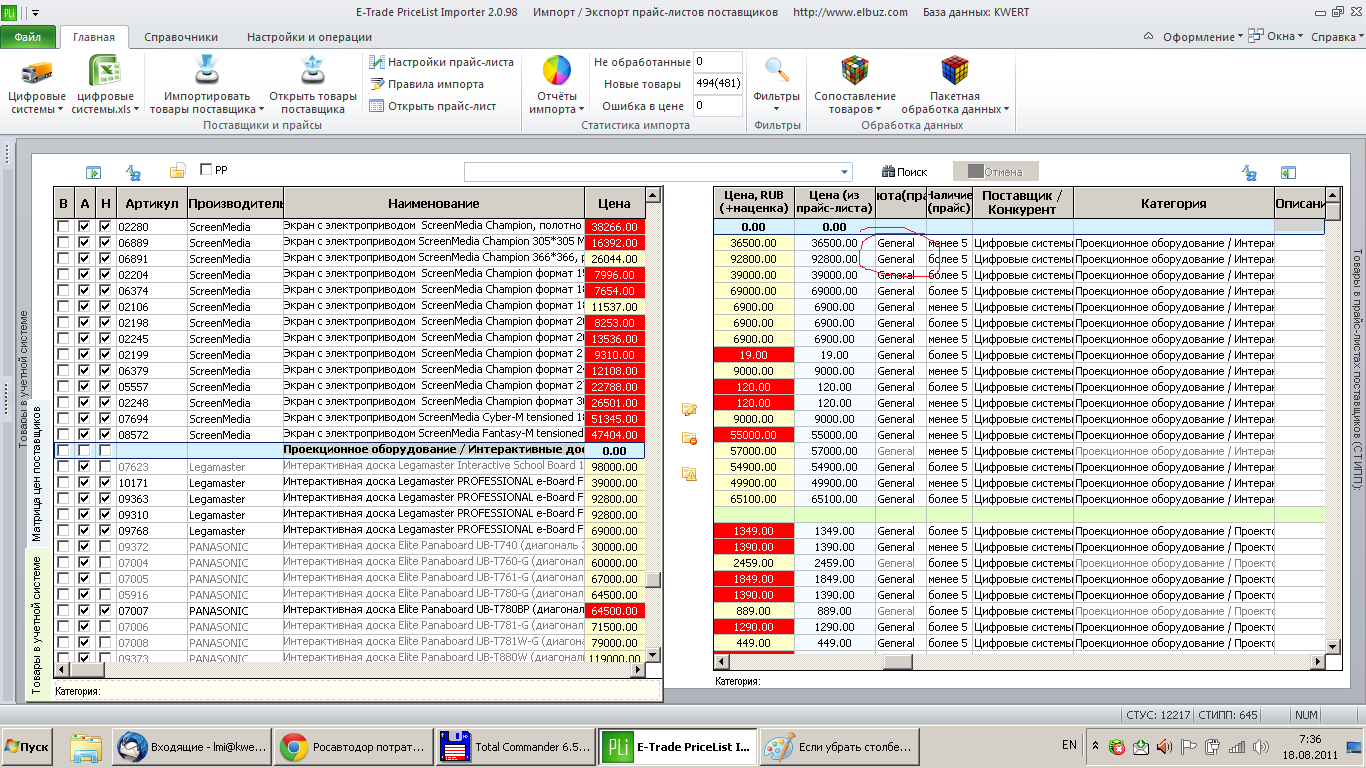1366x768 pixels.
Task: Select the Проекционное оборудование / Интерактивные category row
Action: [x=349, y=451]
